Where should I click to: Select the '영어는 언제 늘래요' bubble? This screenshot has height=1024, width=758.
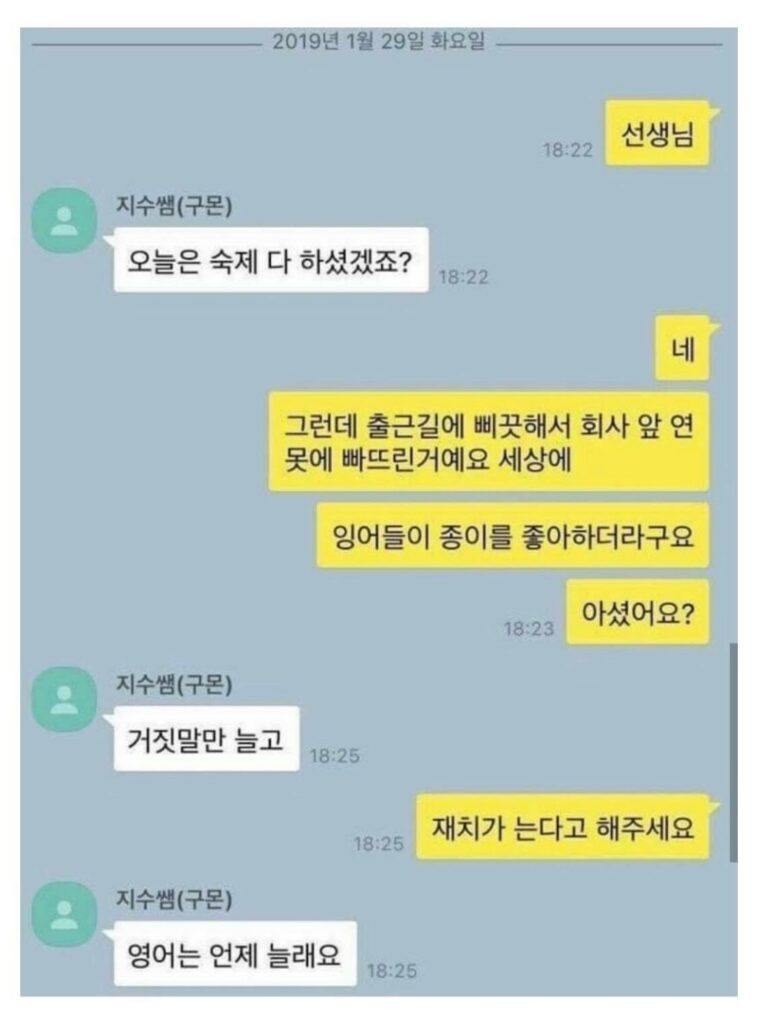[x=235, y=953]
